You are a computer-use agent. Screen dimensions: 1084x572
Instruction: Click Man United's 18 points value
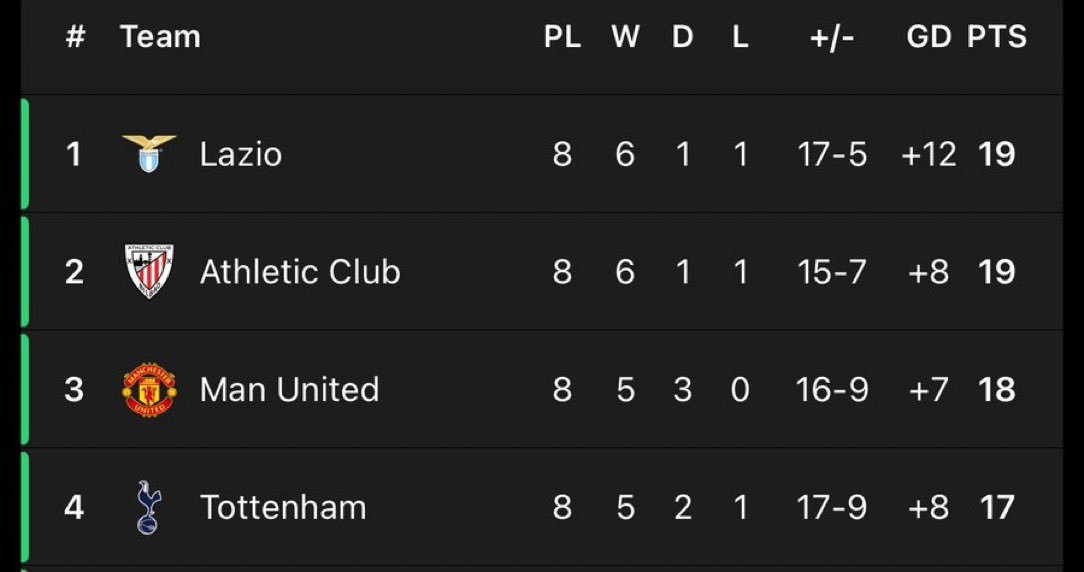click(997, 389)
